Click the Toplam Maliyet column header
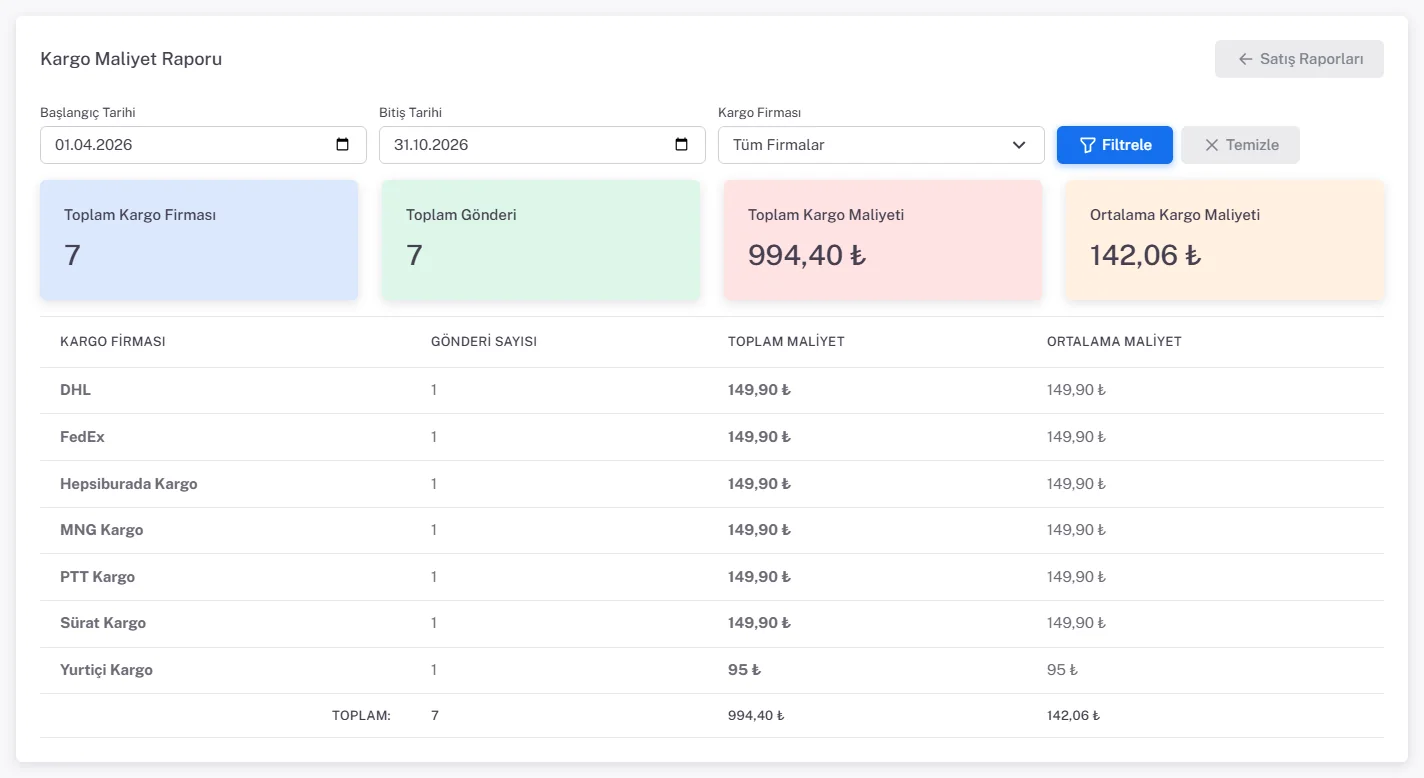The height and width of the screenshot is (778, 1424). pyautogui.click(x=786, y=342)
